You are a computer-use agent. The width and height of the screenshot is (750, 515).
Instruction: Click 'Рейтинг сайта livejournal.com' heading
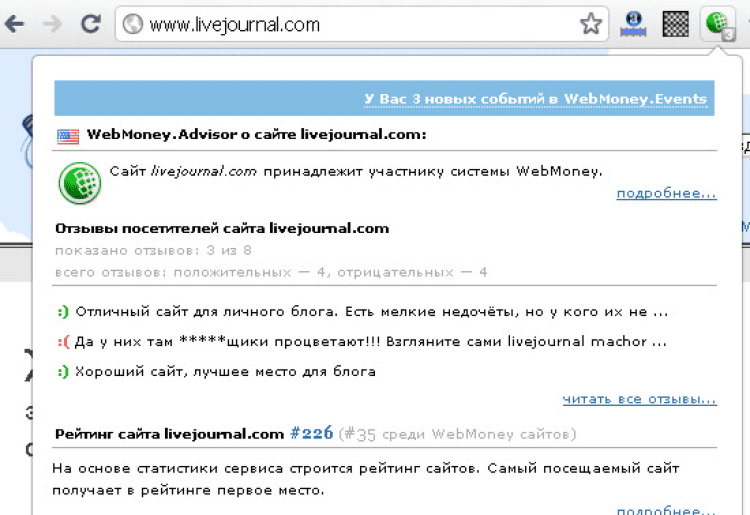tap(169, 434)
